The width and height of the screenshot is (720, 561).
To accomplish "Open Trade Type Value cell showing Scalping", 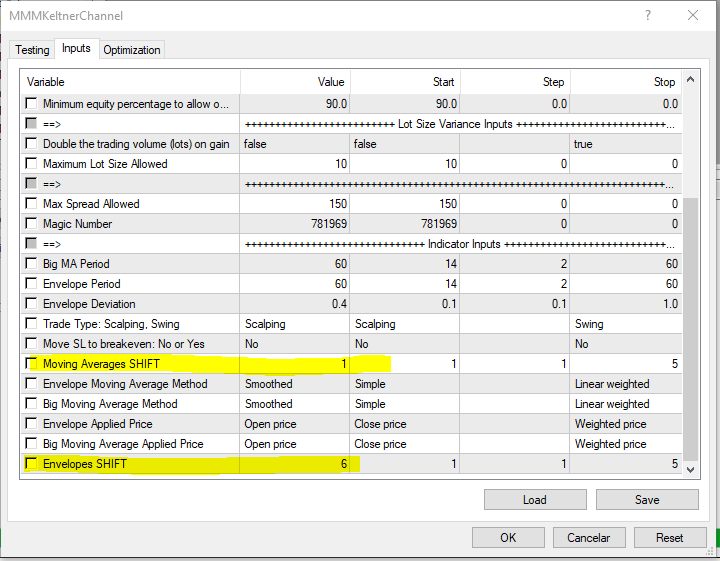I will (294, 324).
